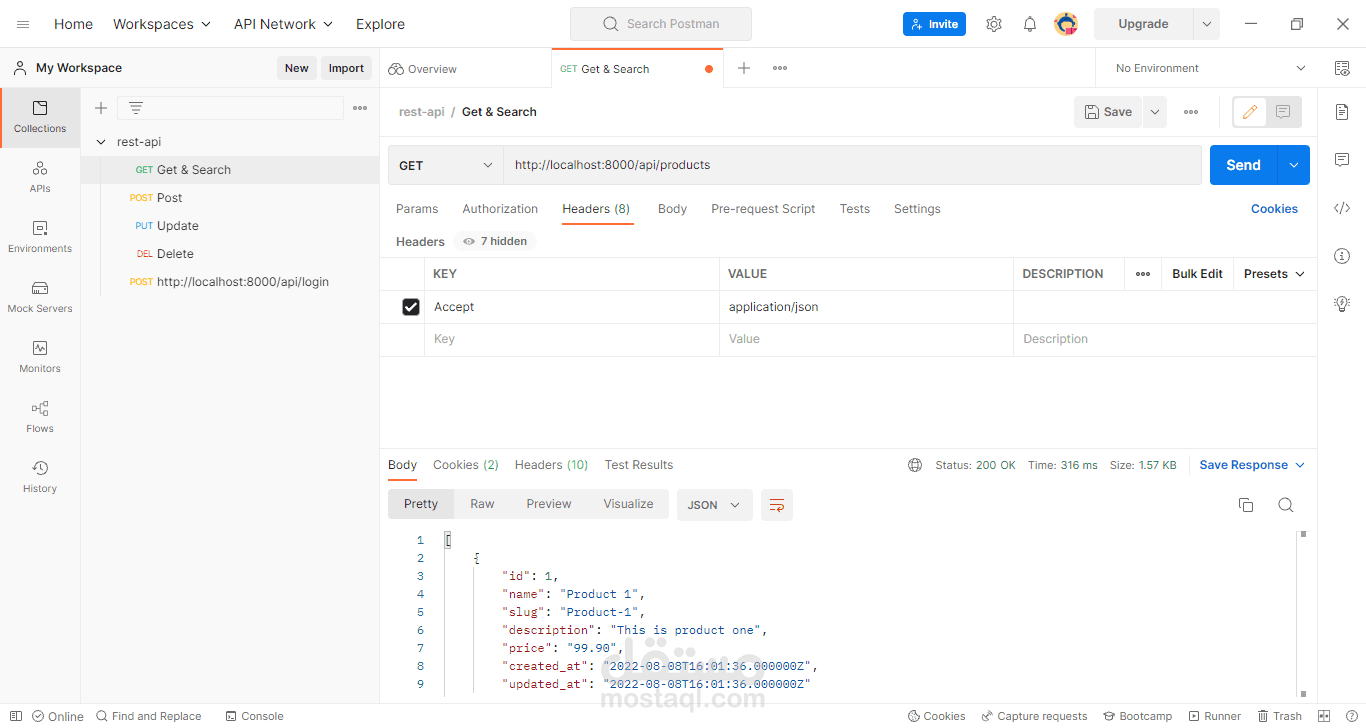Toggle the response line wrap icon

click(777, 505)
